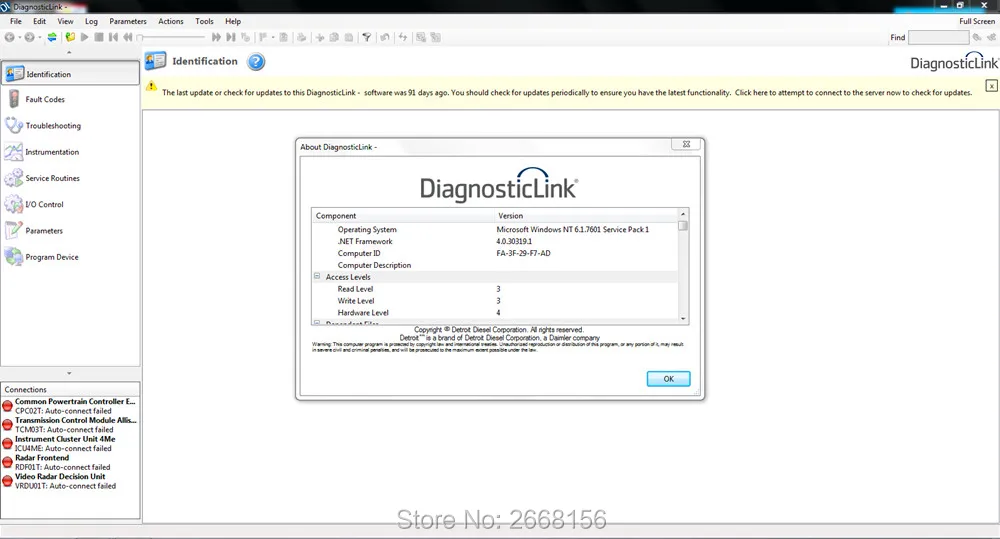Open the Parameters menu in menu bar

128,21
